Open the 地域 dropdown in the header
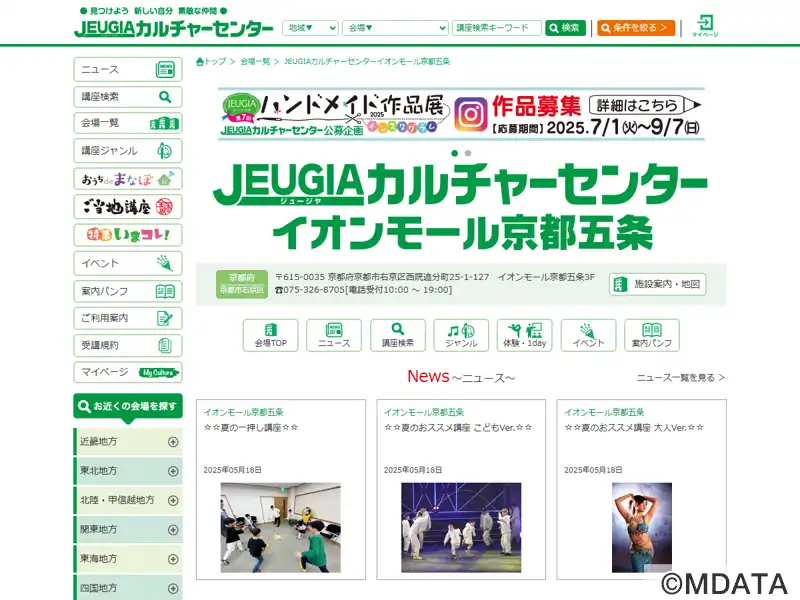 pos(310,28)
